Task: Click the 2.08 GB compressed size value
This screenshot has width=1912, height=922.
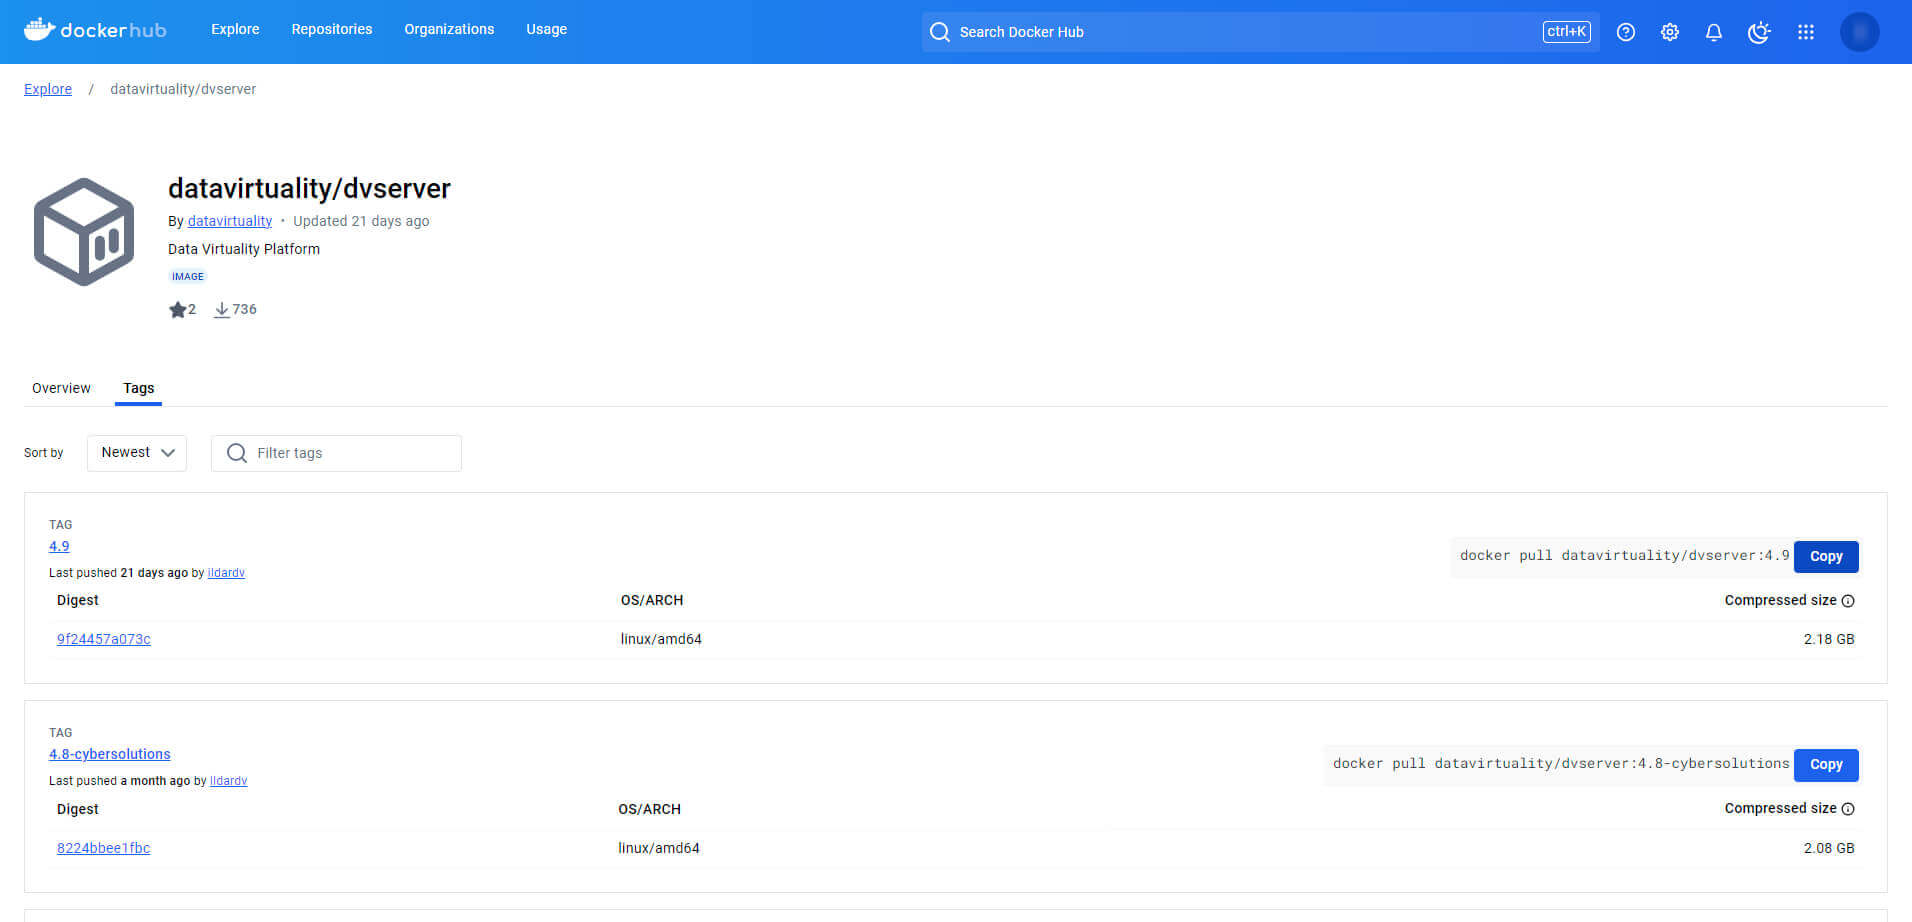Action: 1829,848
